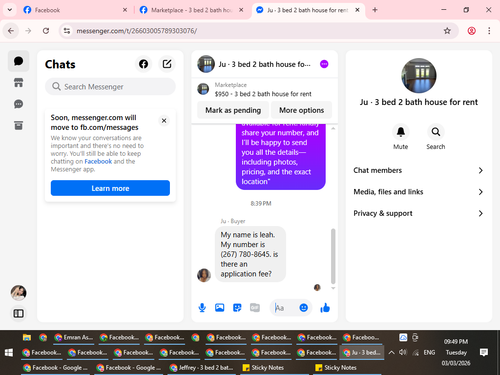
Task: Click the buyer's avatar beside the message
Action: (x=204, y=275)
